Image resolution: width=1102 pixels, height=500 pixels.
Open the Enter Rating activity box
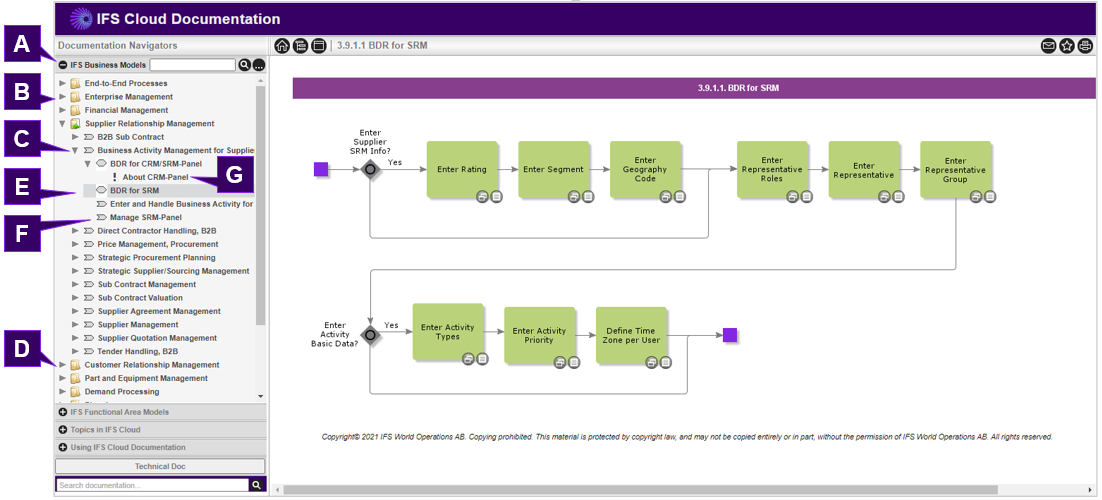pyautogui.click(x=462, y=169)
